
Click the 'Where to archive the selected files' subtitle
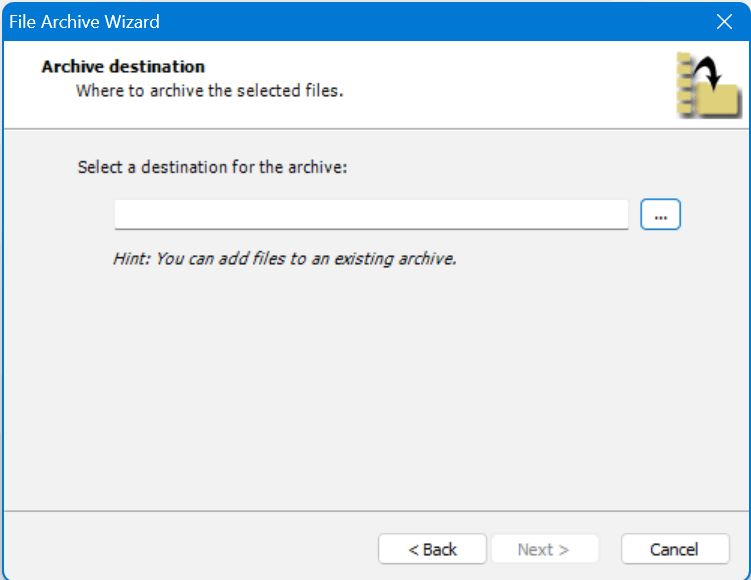pos(209,91)
